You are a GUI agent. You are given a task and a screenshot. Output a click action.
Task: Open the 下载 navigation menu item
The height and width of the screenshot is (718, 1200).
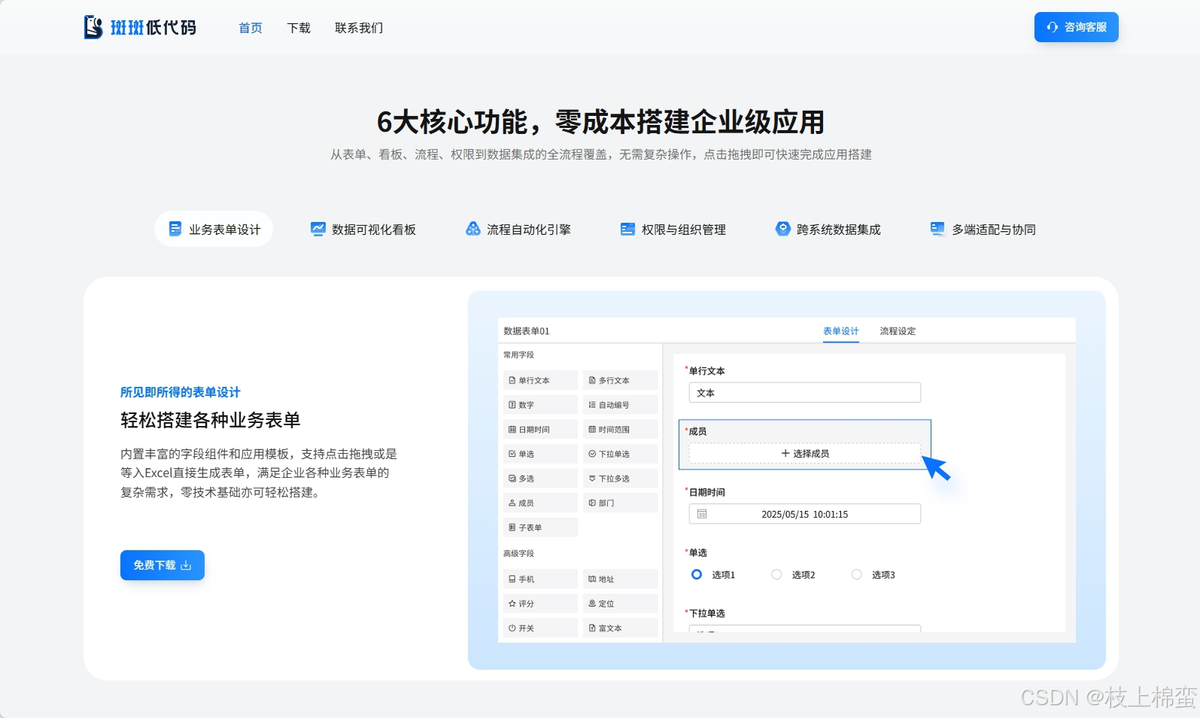pos(299,28)
